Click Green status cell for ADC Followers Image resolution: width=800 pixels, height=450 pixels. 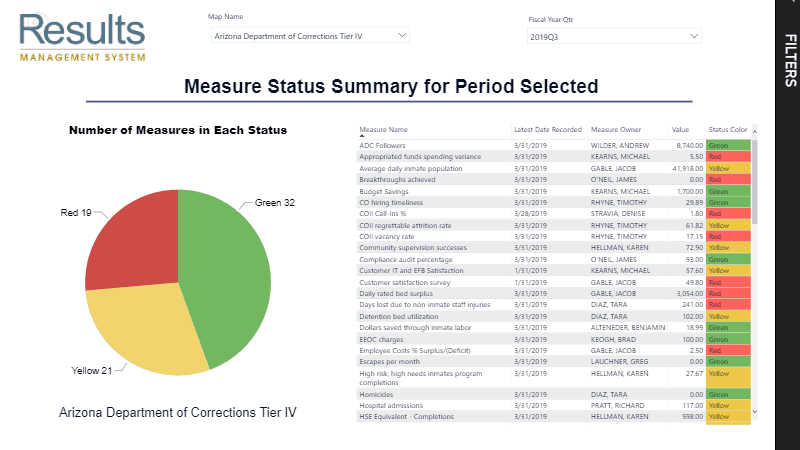coord(728,145)
